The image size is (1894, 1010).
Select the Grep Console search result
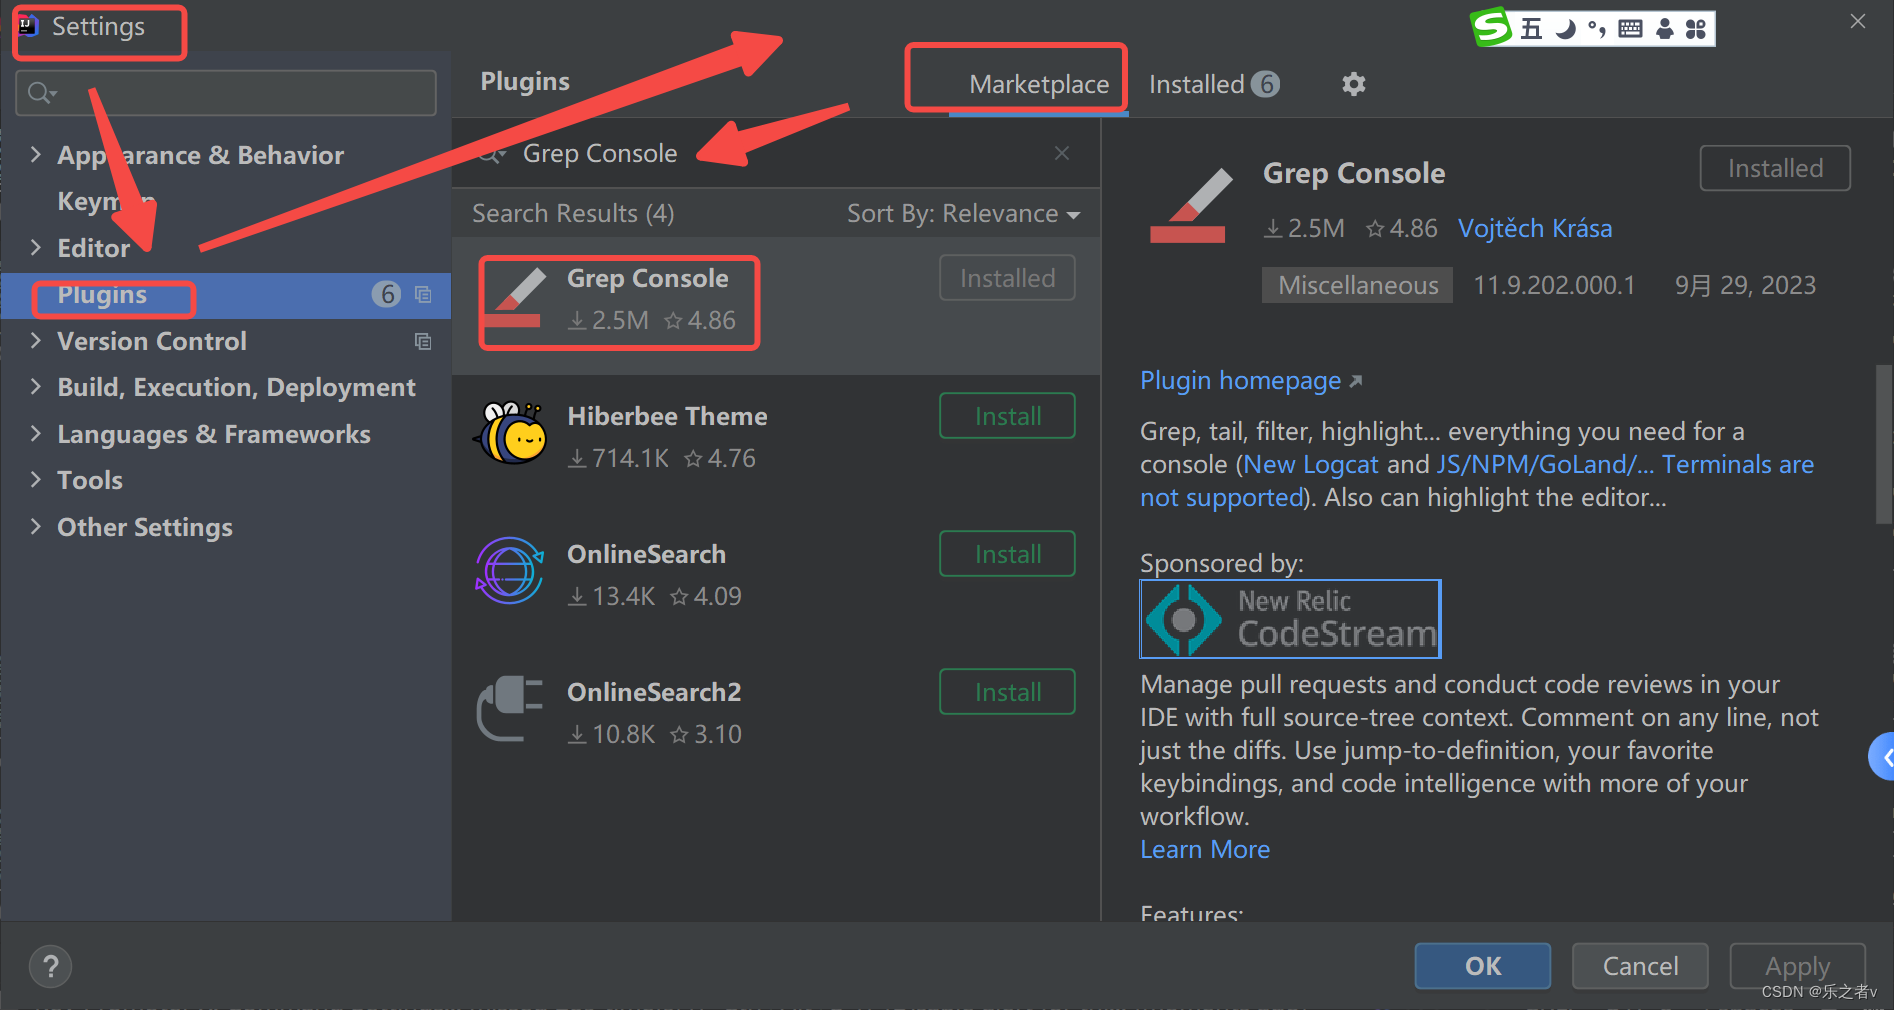[776, 306]
